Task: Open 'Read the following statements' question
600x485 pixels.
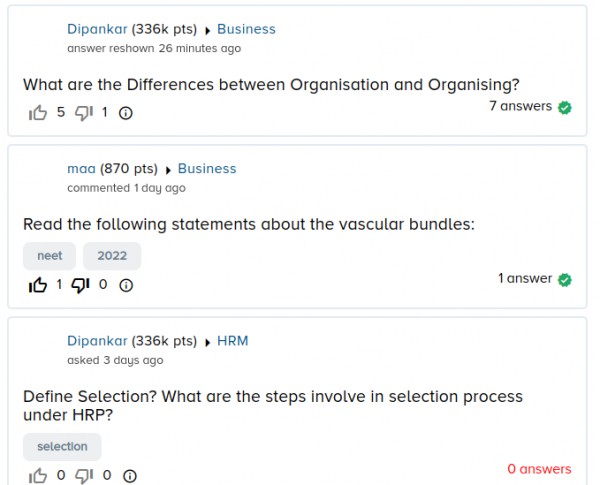Action: point(248,224)
